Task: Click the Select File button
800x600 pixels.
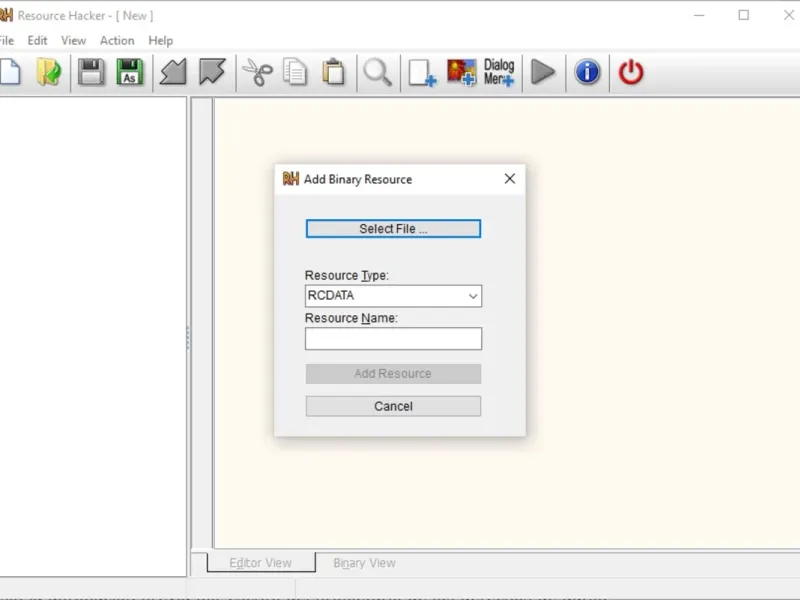Action: tap(393, 229)
